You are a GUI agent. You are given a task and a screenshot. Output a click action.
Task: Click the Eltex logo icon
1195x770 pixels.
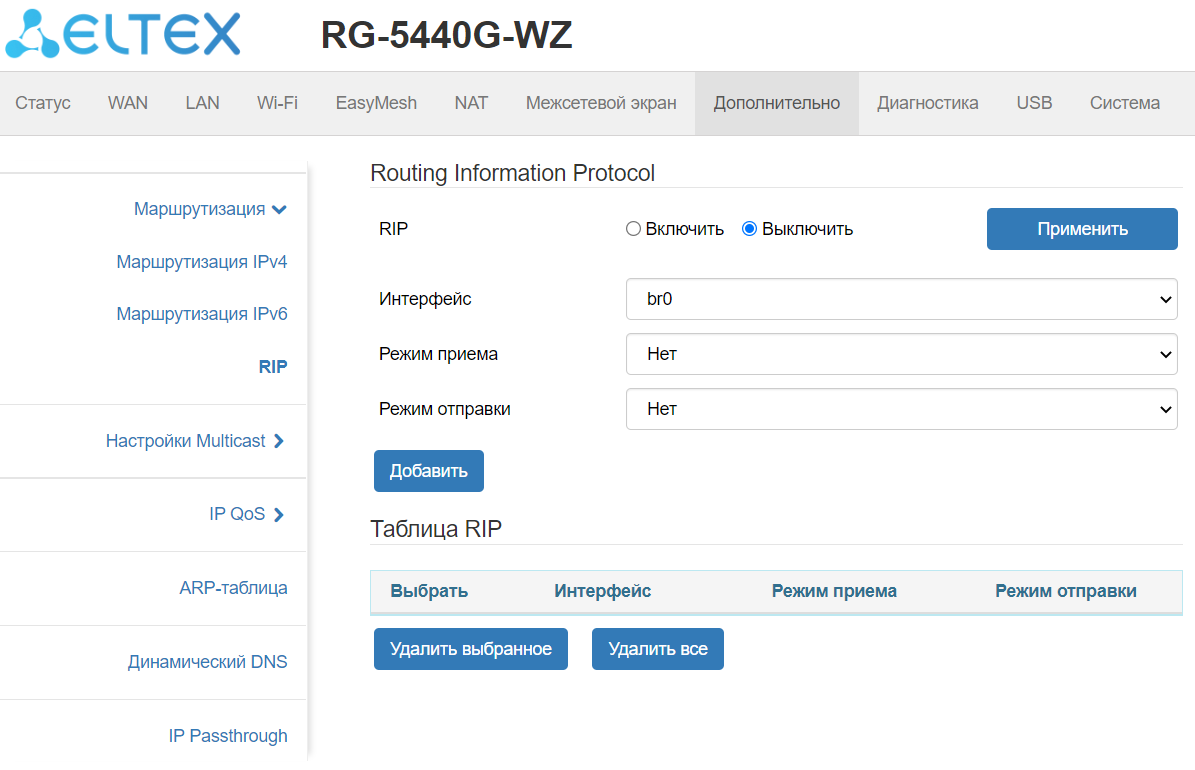(32, 34)
